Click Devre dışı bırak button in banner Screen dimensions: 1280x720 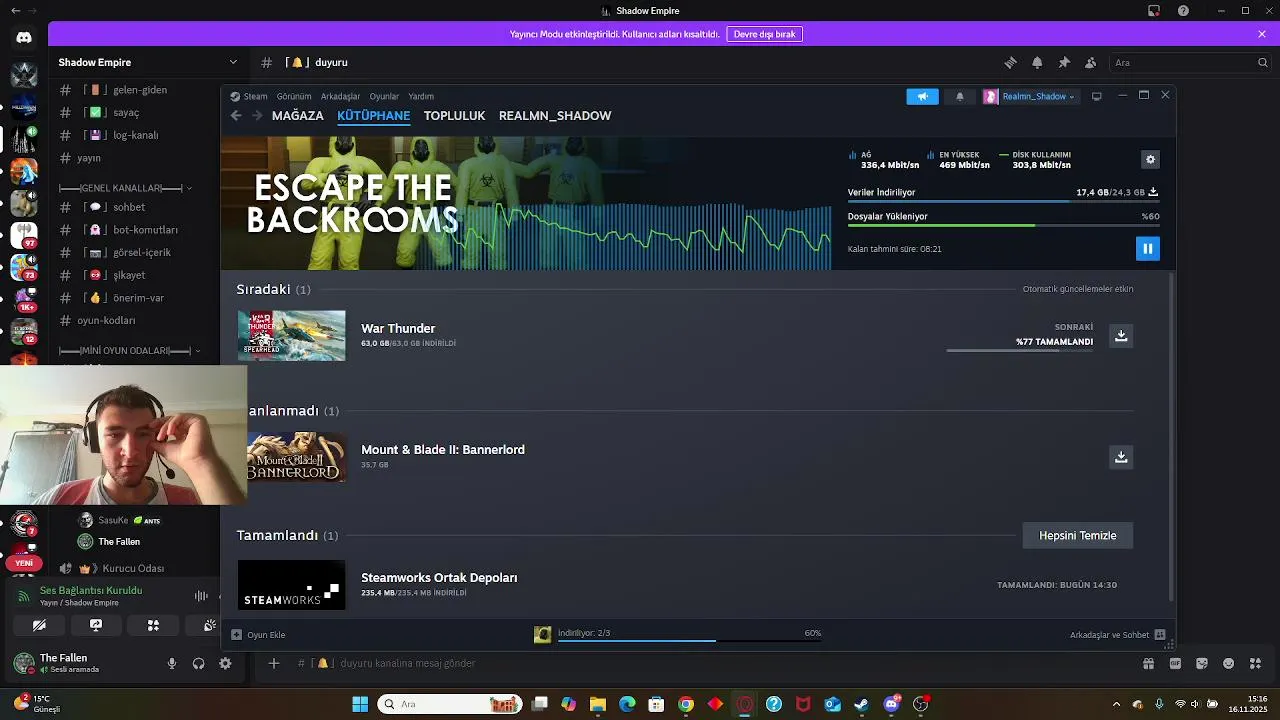764,34
